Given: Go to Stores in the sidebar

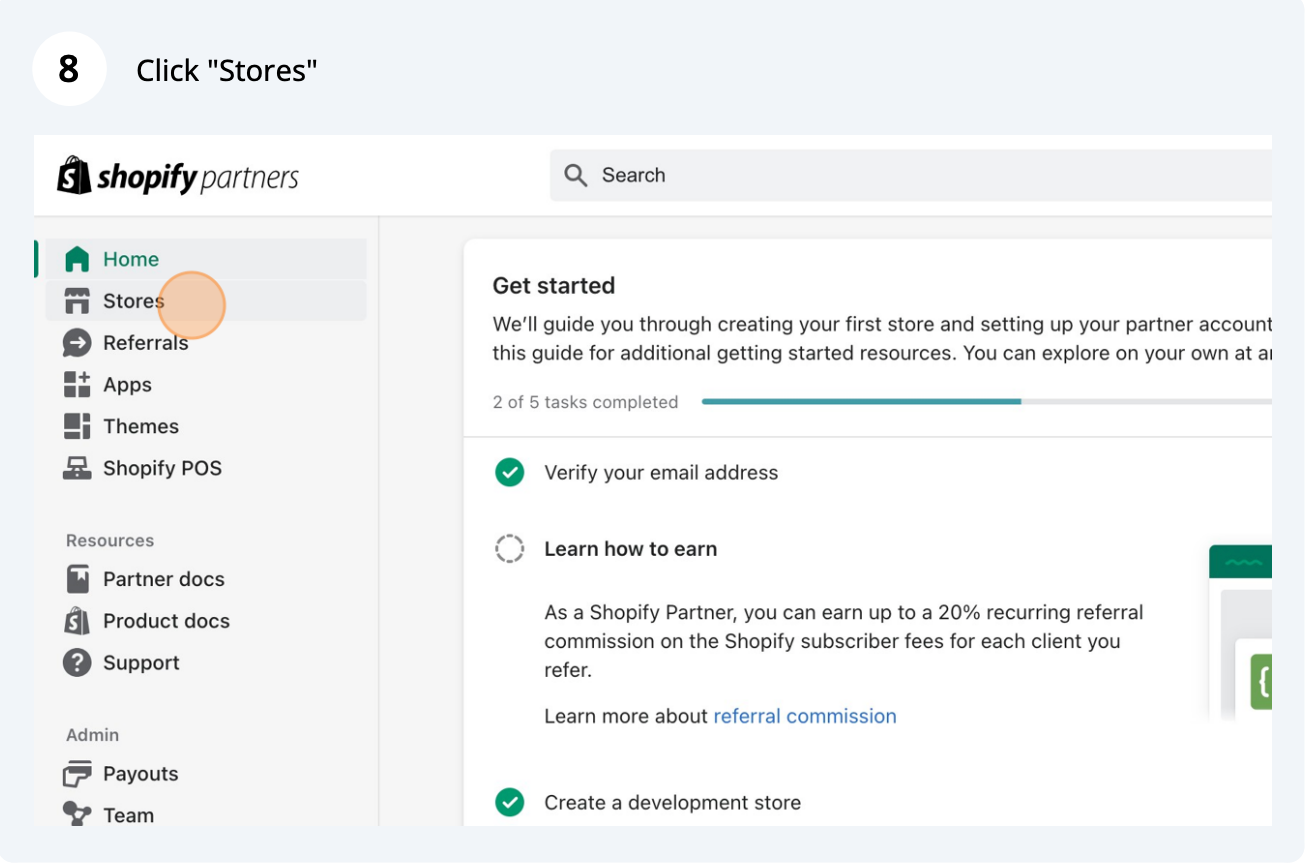Looking at the screenshot, I should point(206,301).
